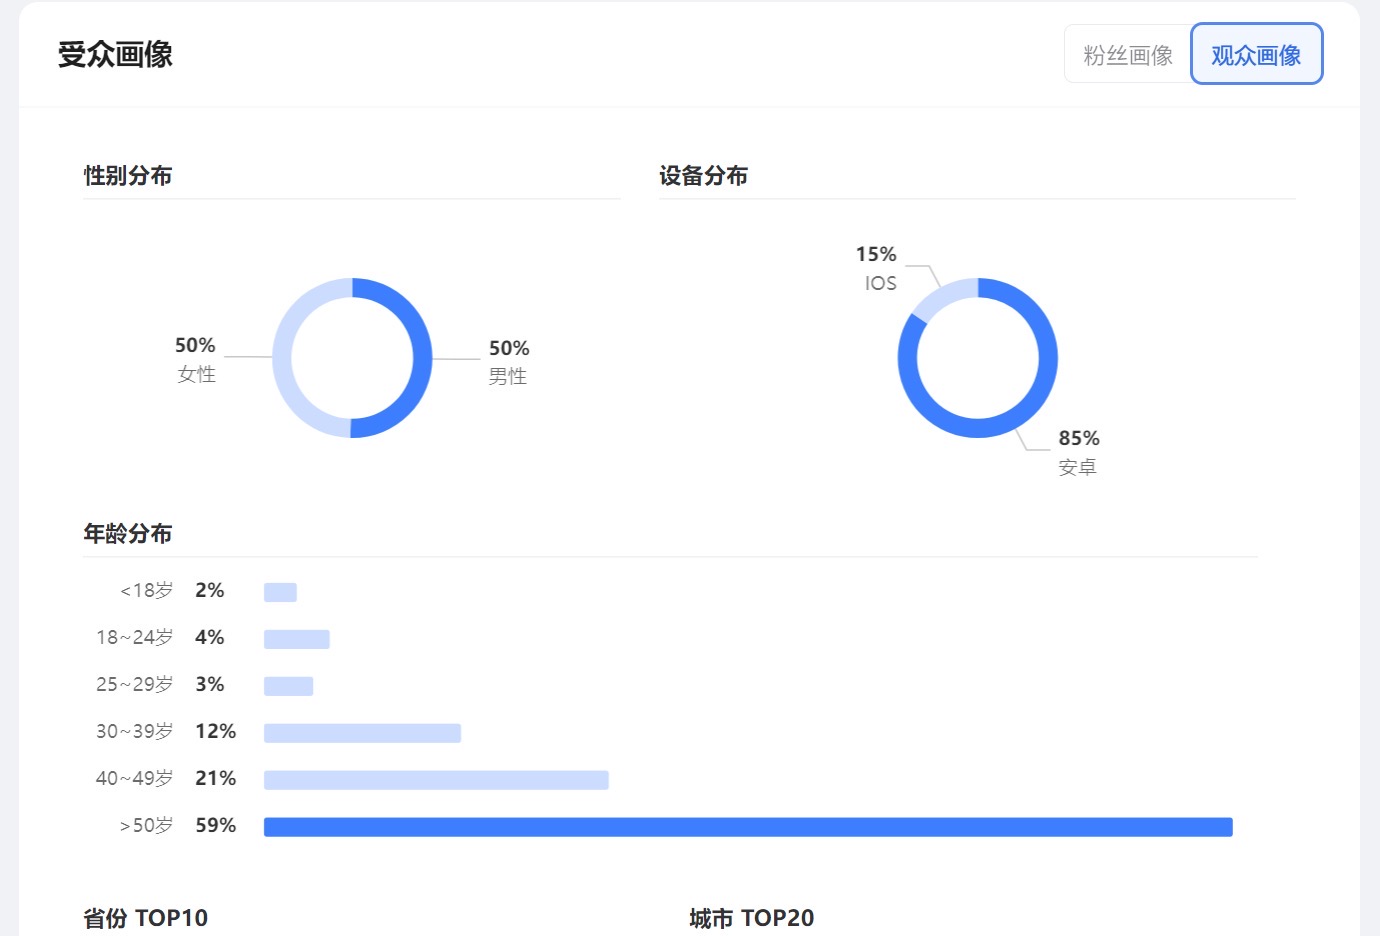Click the 设备分布 section heading
The image size is (1380, 936).
point(703,176)
